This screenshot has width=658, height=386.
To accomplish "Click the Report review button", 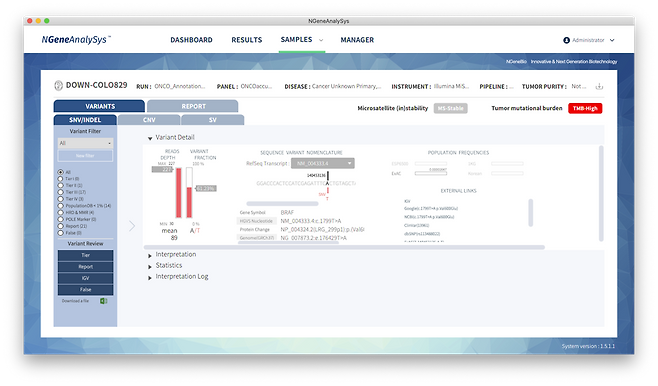I will [85, 266].
